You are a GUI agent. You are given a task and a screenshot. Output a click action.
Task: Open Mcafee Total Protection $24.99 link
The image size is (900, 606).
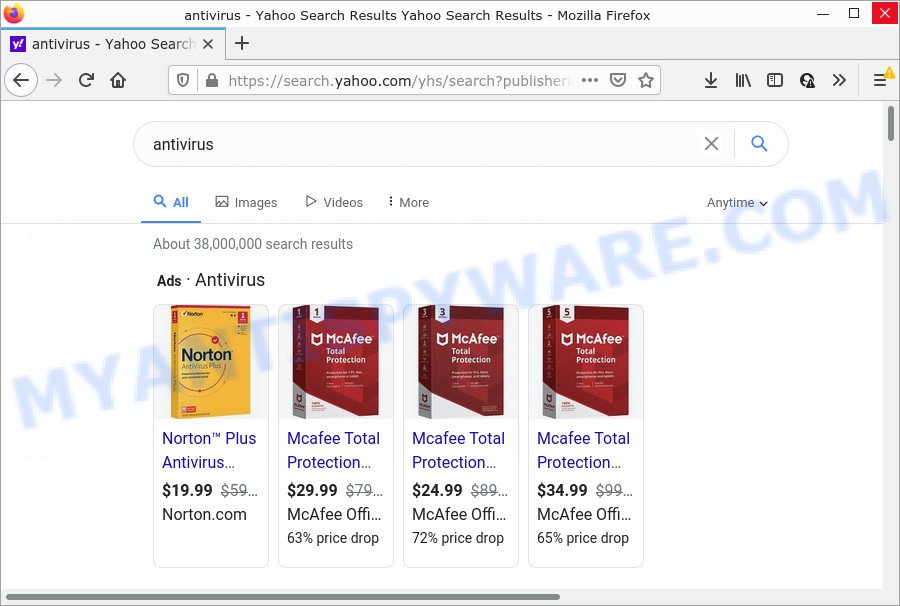459,450
